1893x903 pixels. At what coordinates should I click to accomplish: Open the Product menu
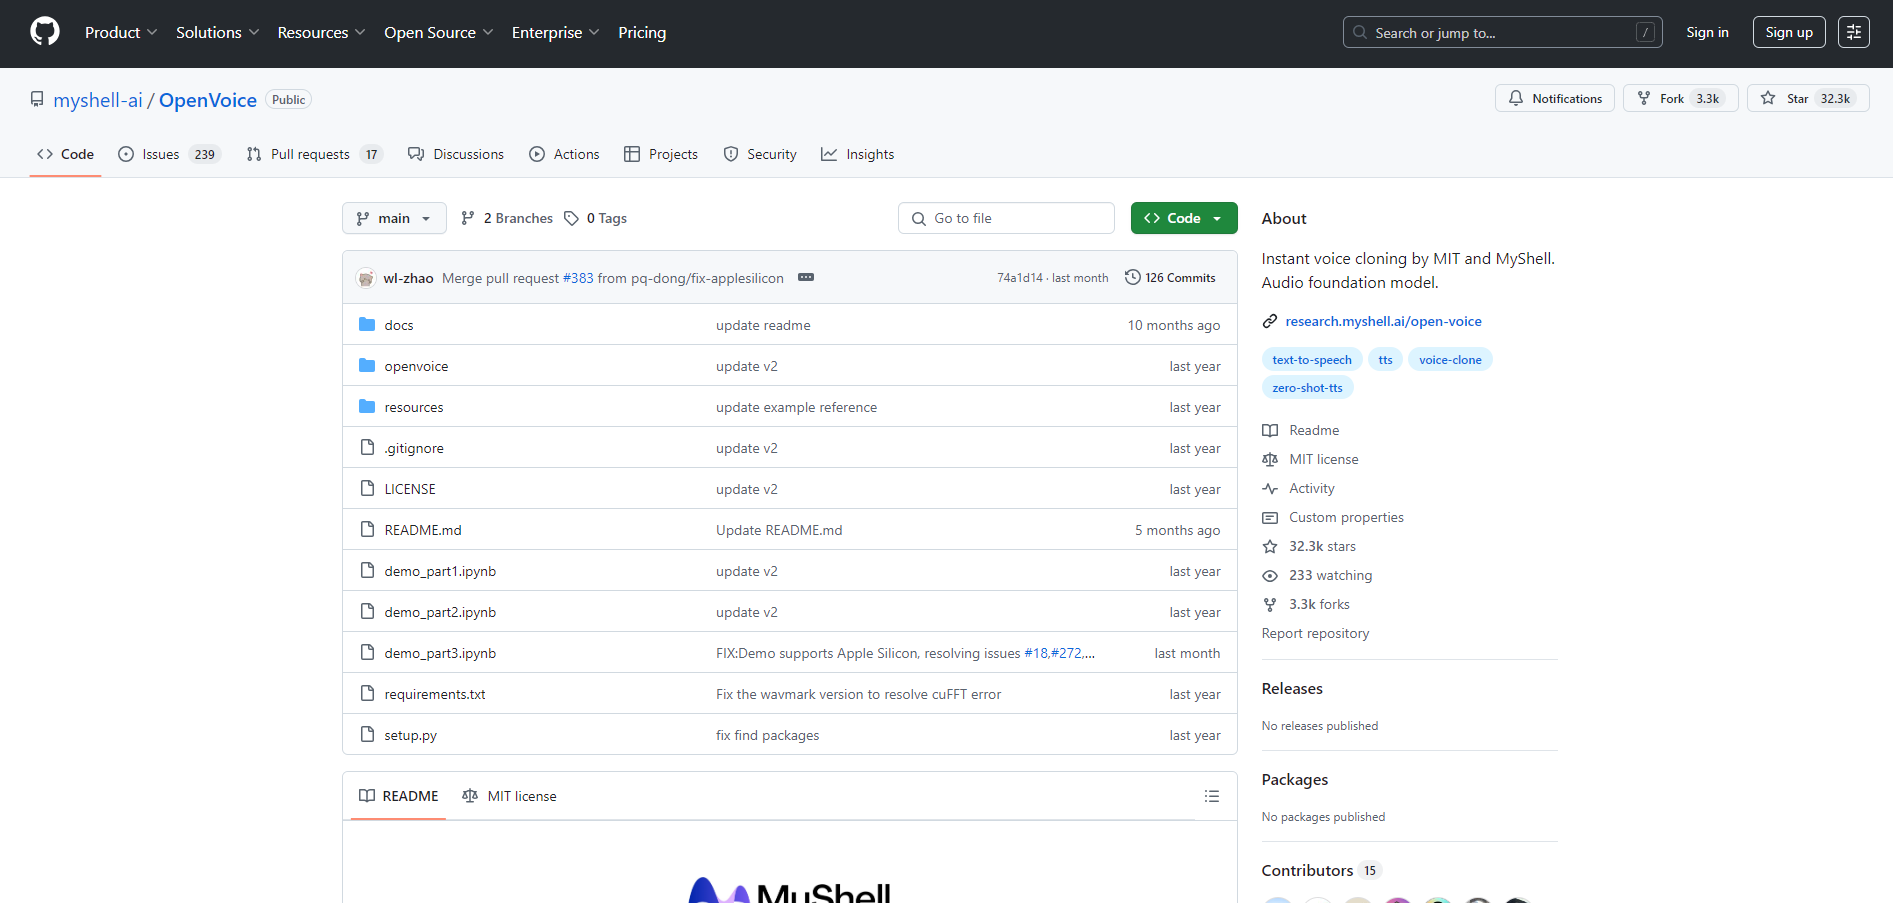(121, 32)
